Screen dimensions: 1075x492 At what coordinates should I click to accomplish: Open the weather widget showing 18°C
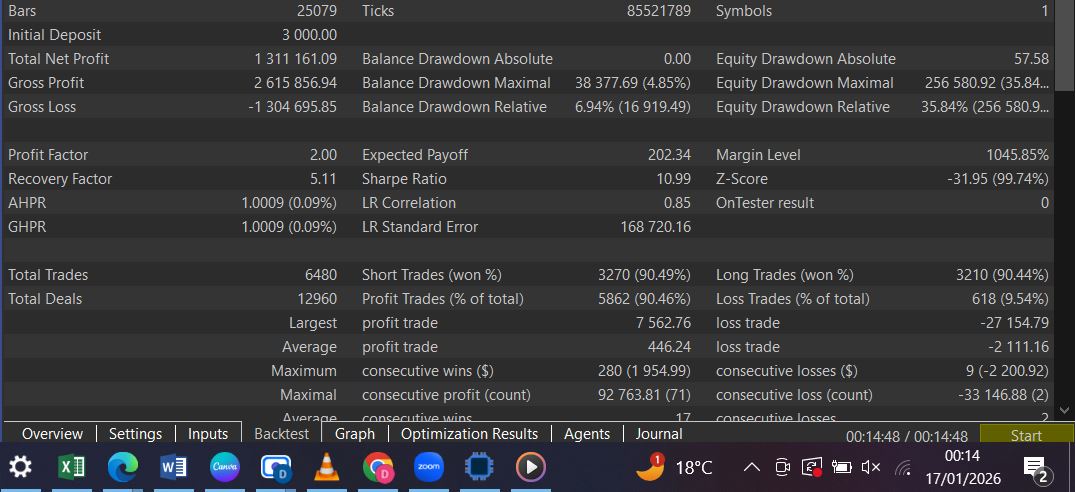click(675, 467)
